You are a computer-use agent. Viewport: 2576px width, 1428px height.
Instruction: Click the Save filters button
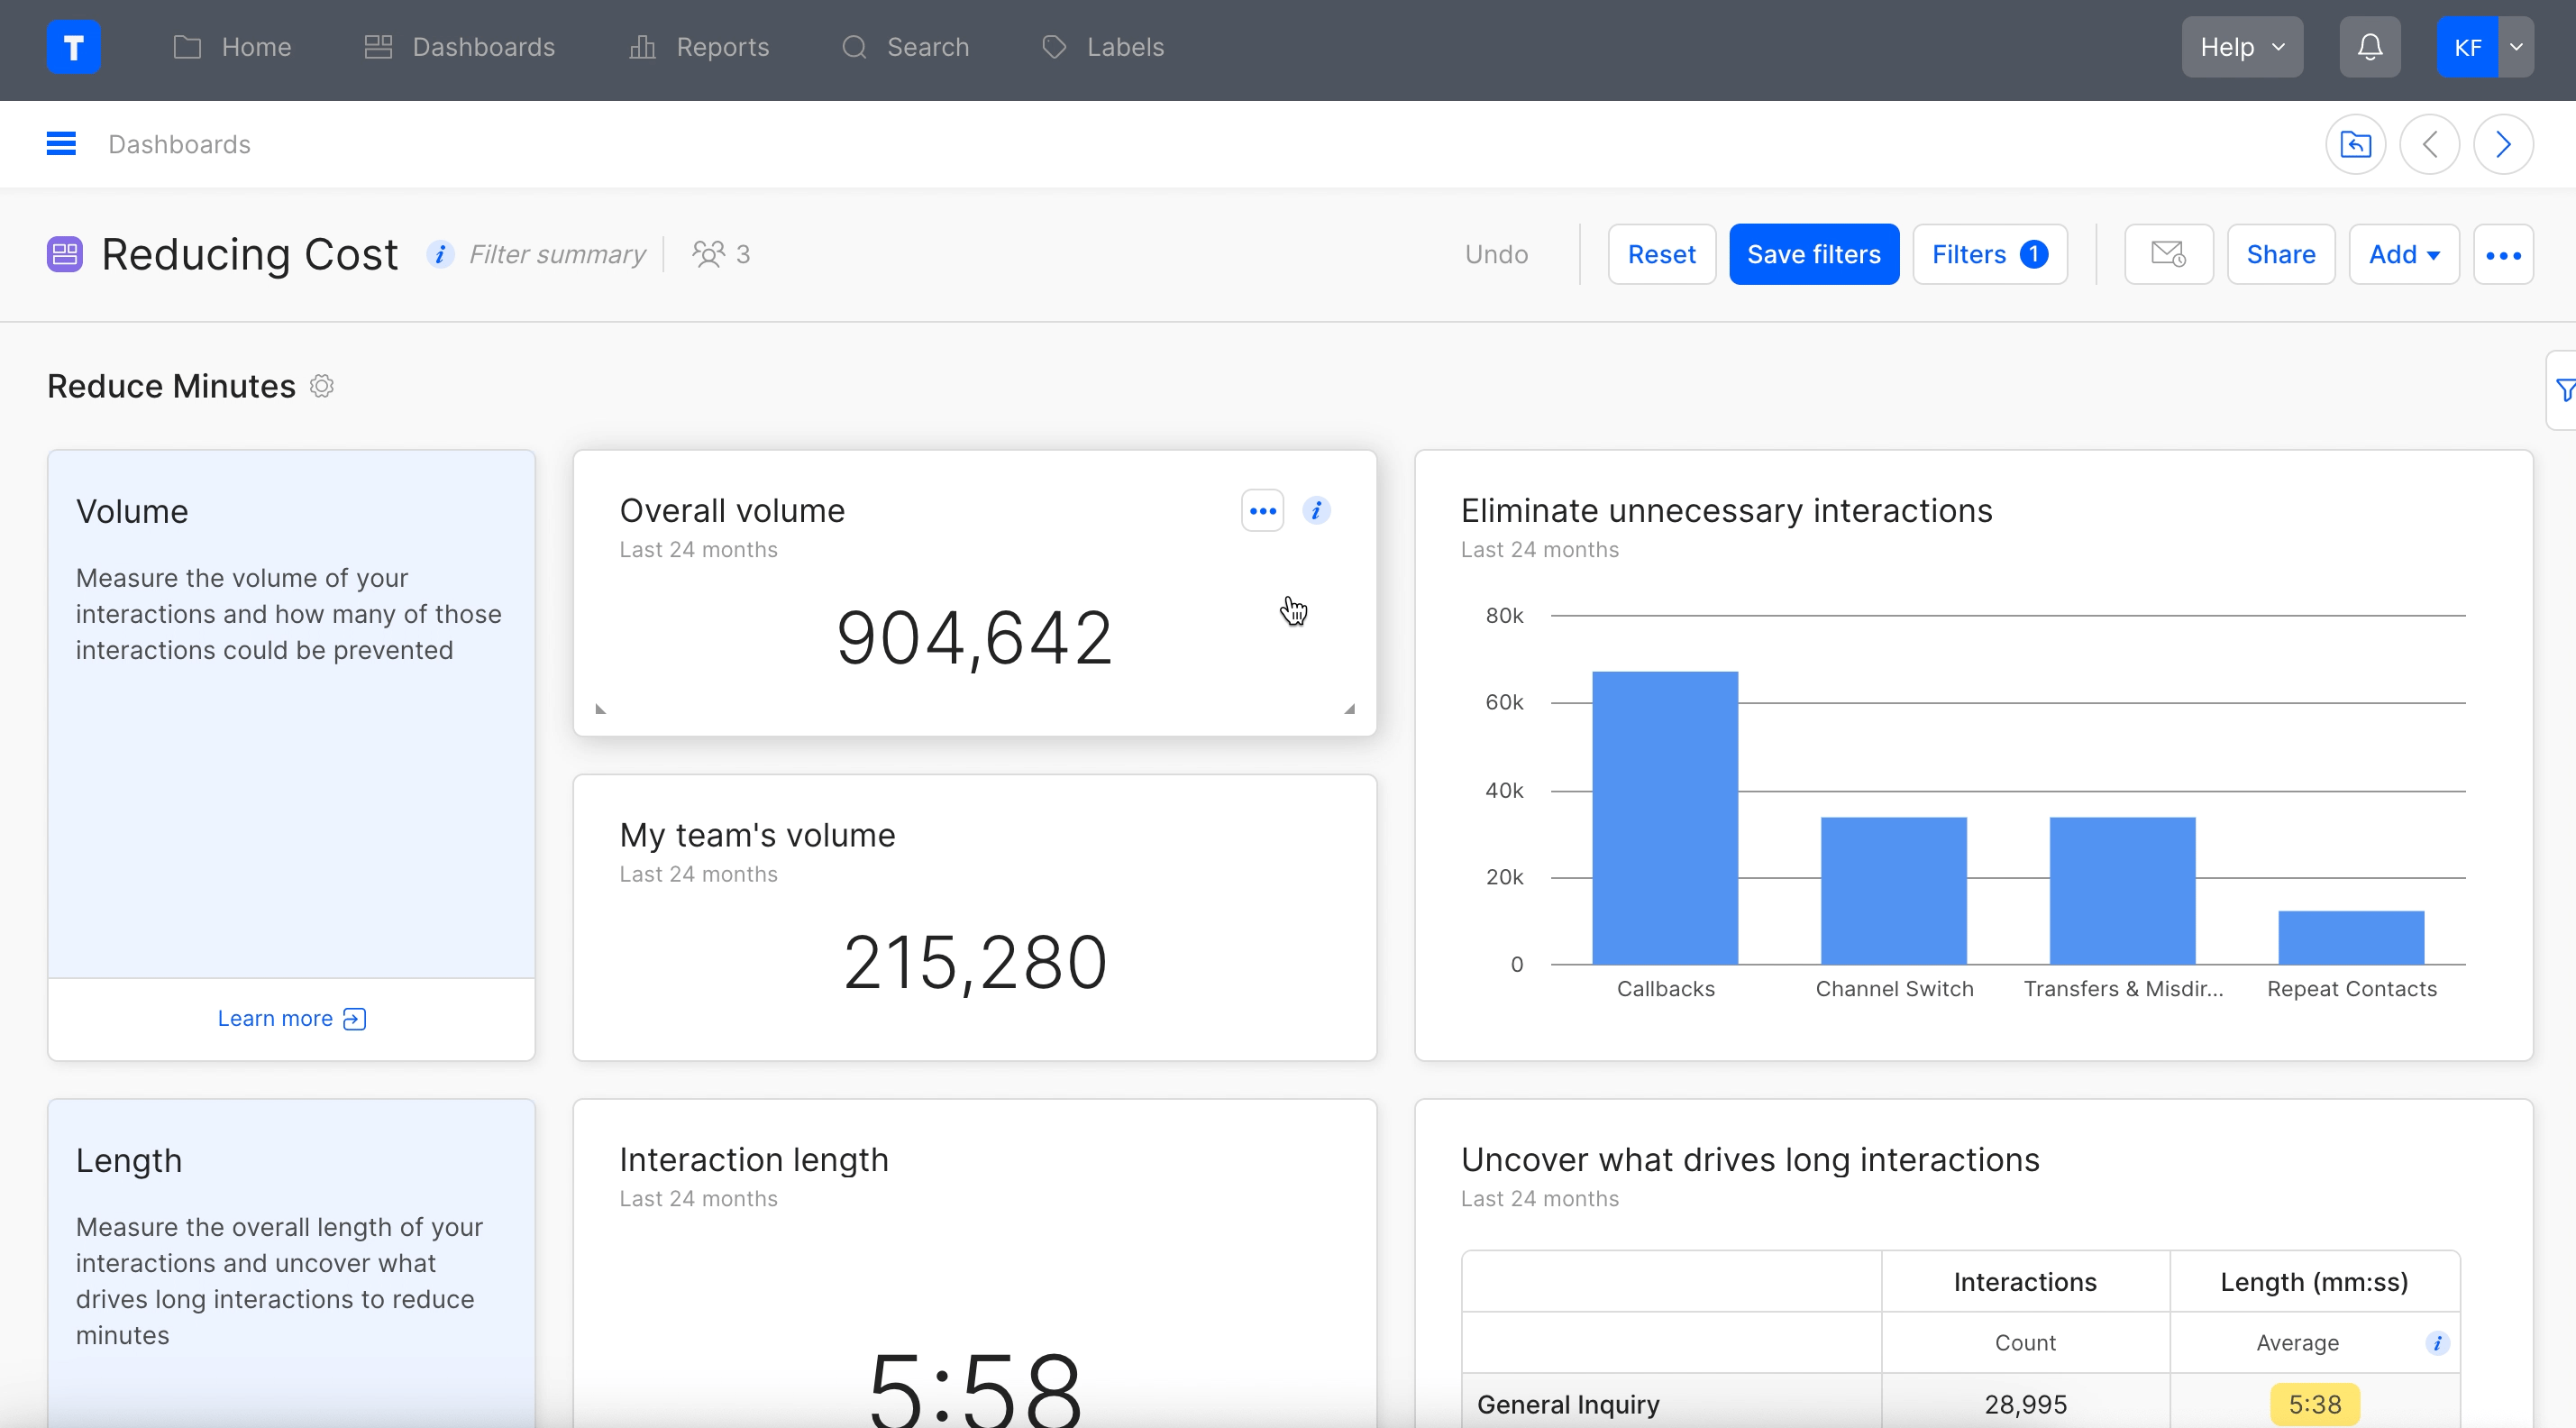coord(1813,254)
